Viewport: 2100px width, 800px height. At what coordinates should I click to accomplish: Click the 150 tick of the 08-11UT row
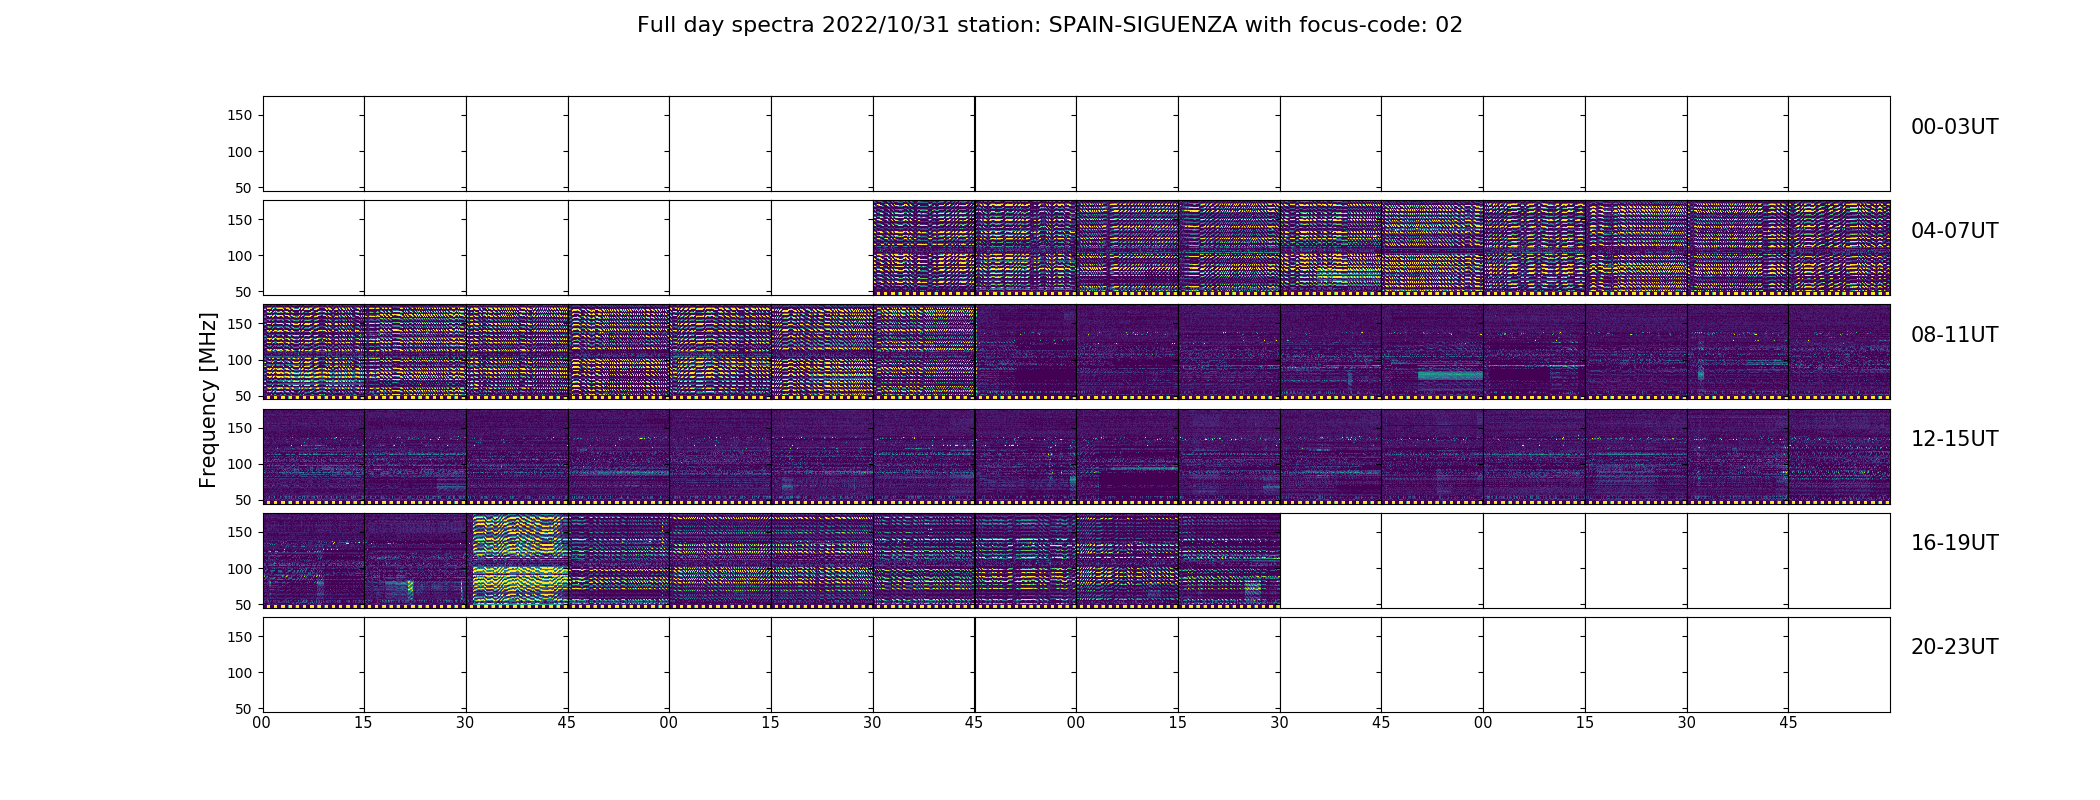(x=241, y=324)
